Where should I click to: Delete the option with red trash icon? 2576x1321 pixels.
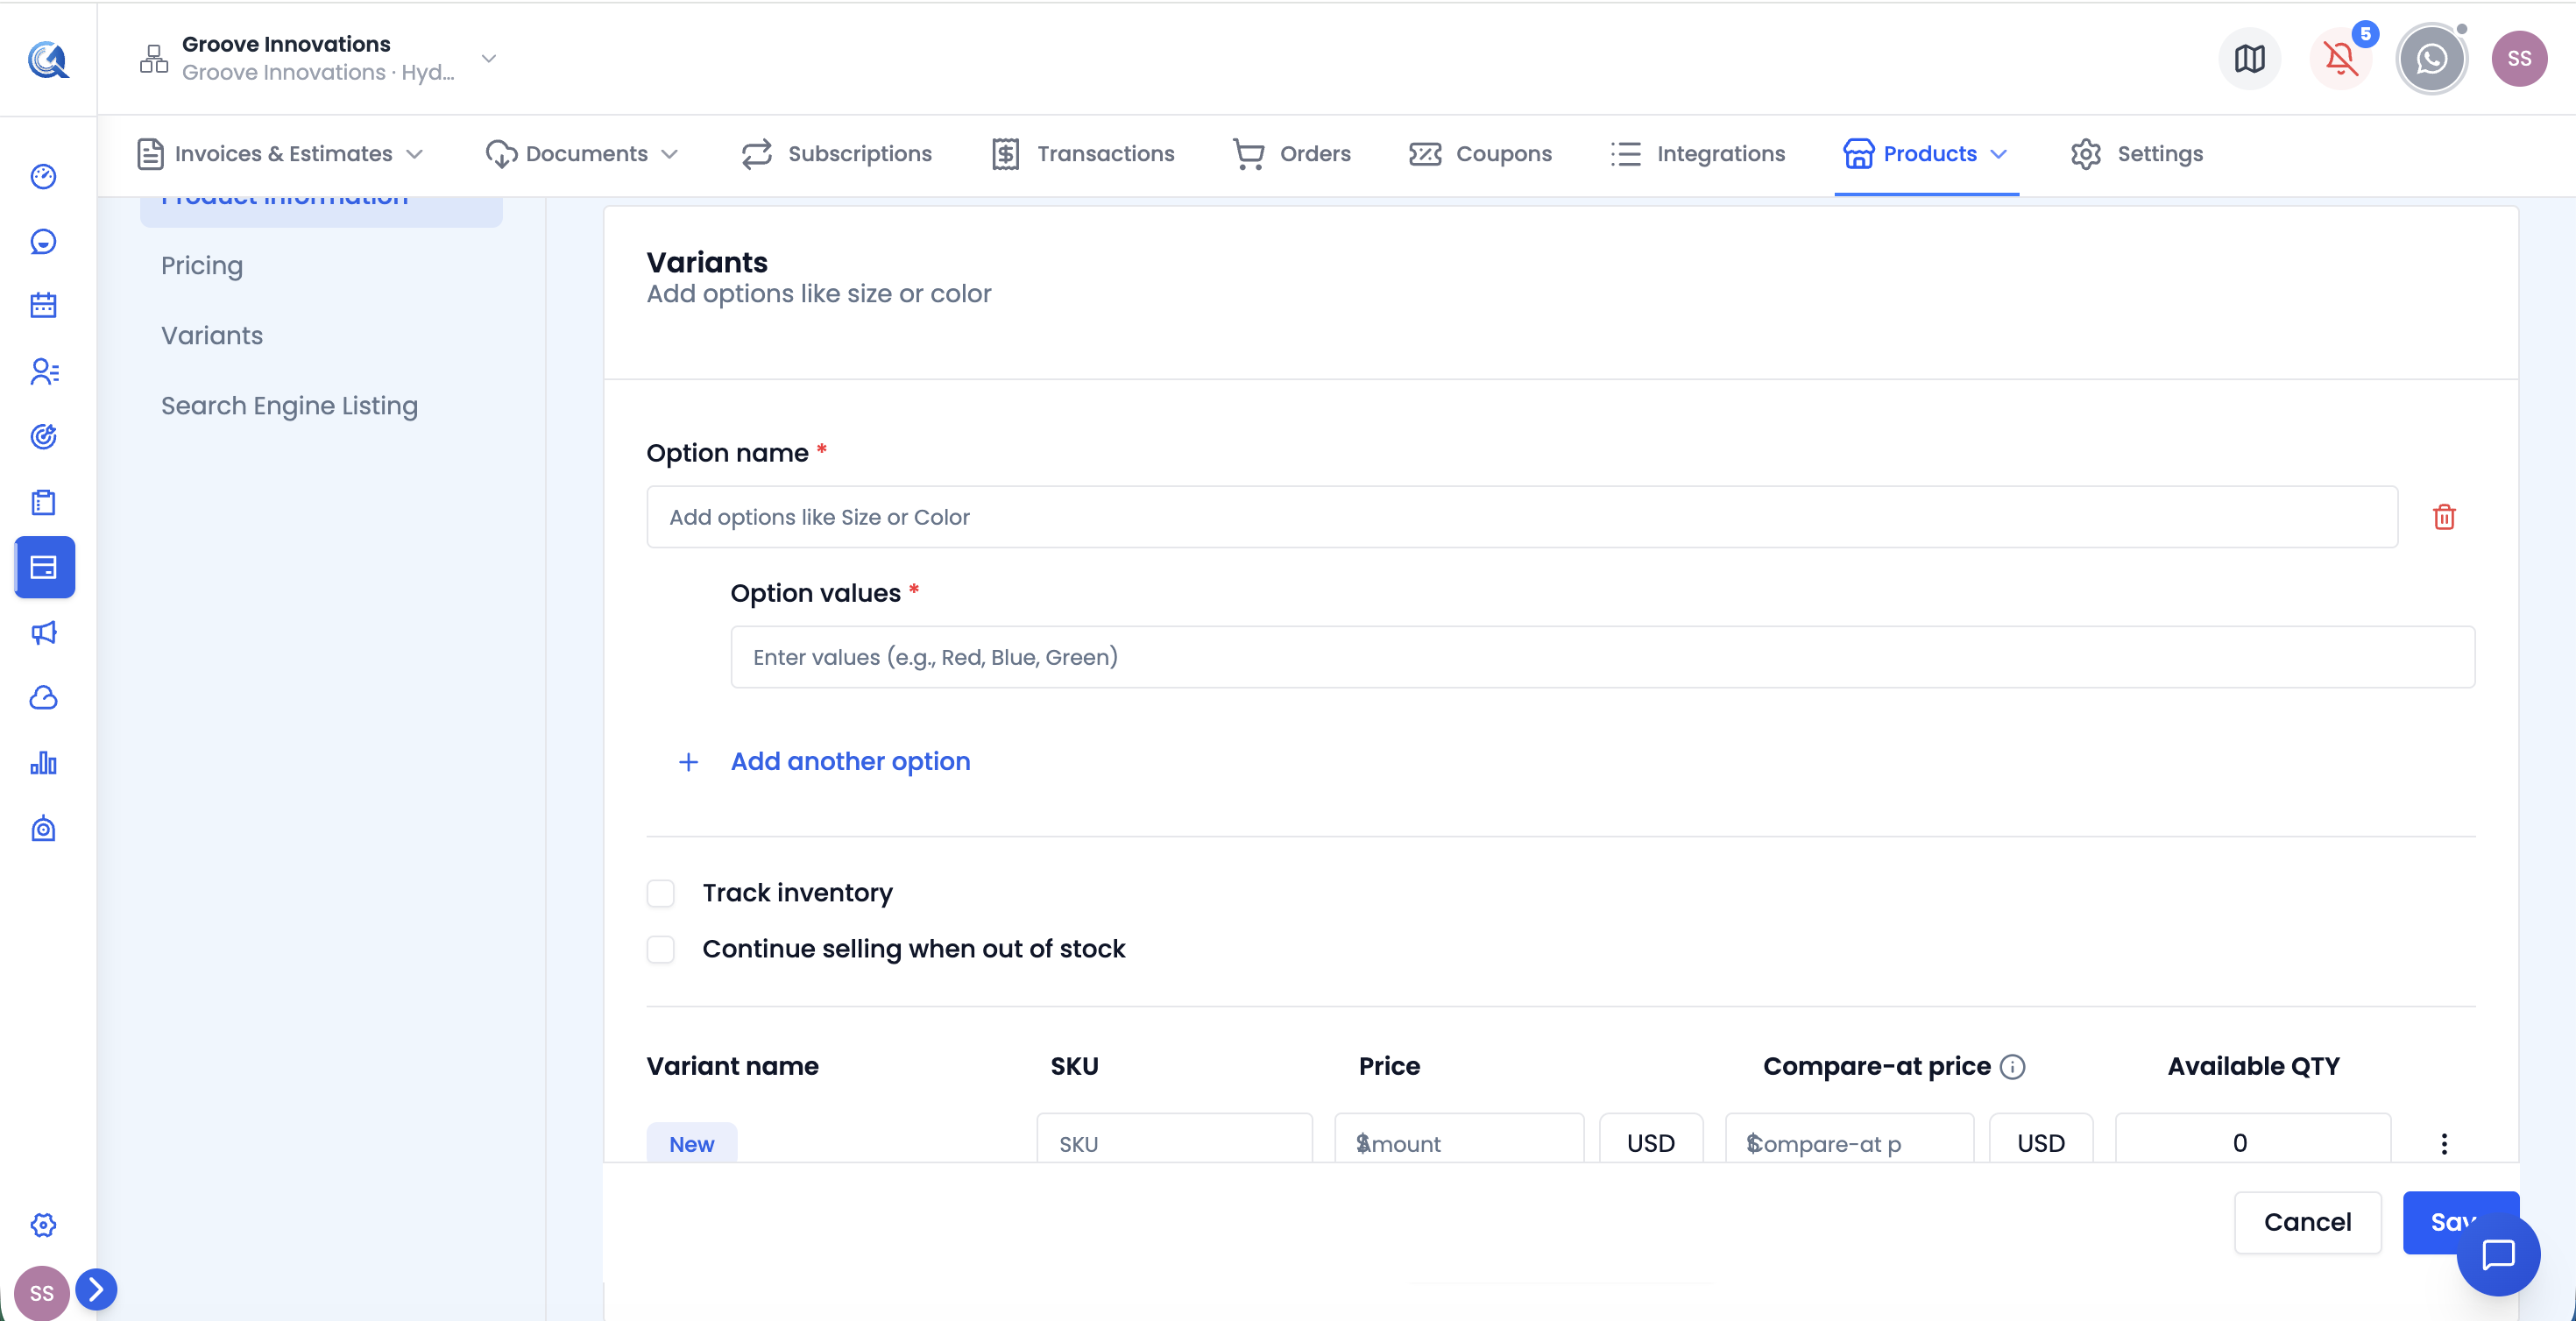coord(2444,517)
